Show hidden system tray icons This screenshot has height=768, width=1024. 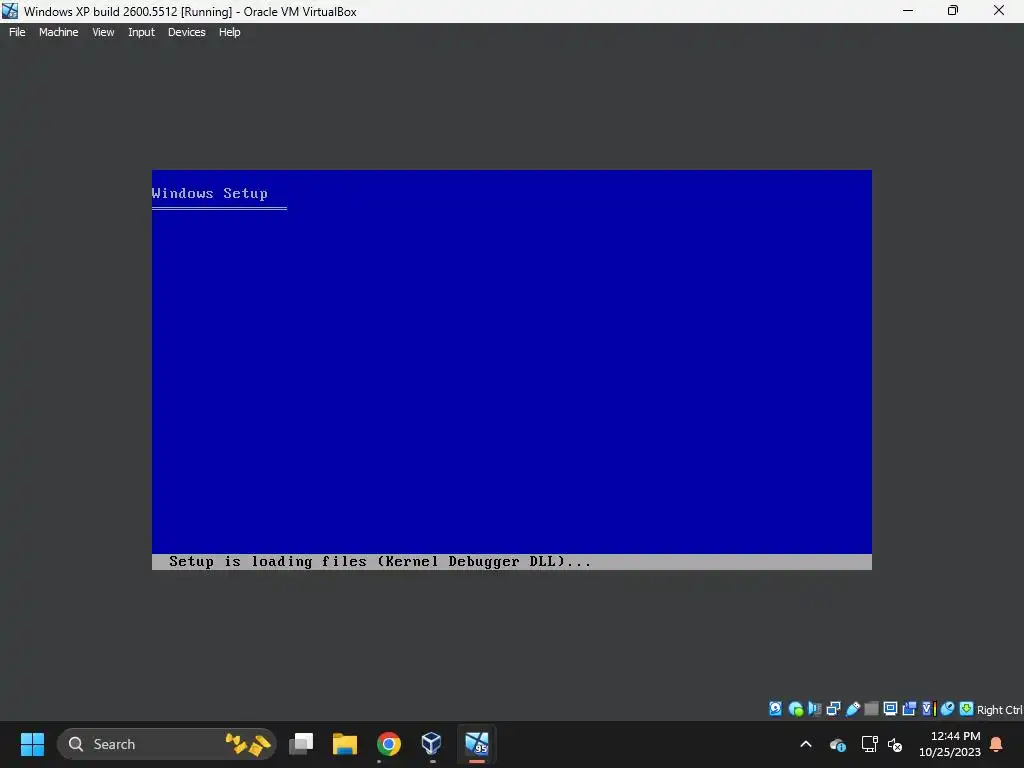tap(806, 744)
